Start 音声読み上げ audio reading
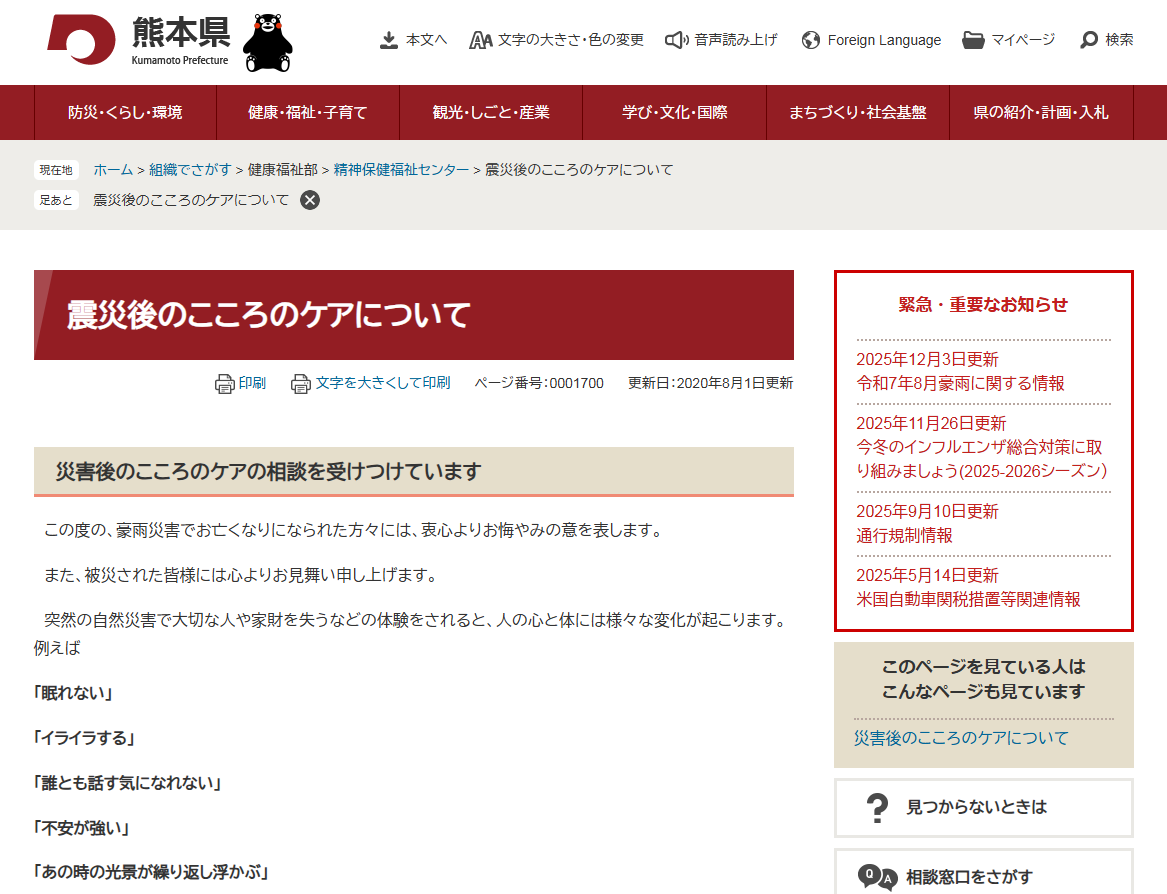The width and height of the screenshot is (1167, 894). click(x=677, y=40)
